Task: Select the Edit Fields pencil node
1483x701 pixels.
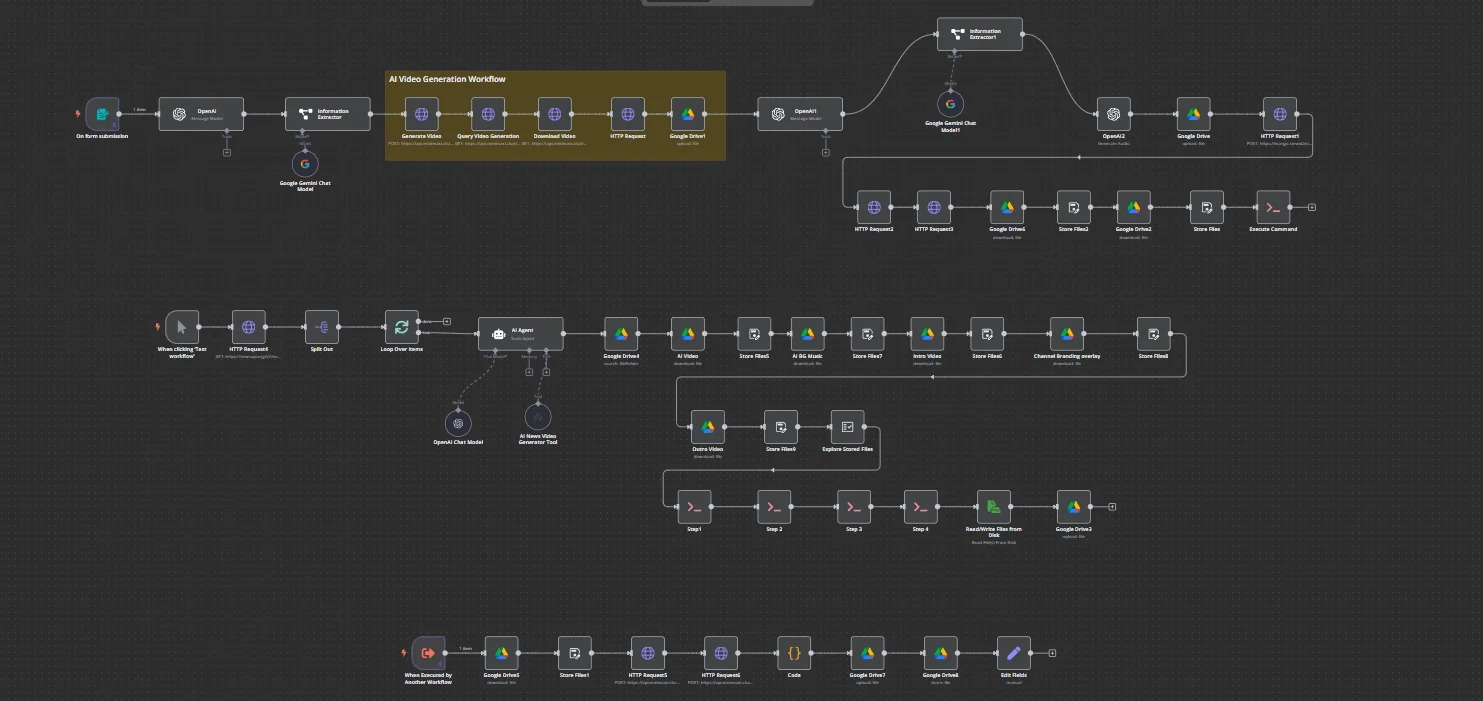Action: click(1013, 653)
